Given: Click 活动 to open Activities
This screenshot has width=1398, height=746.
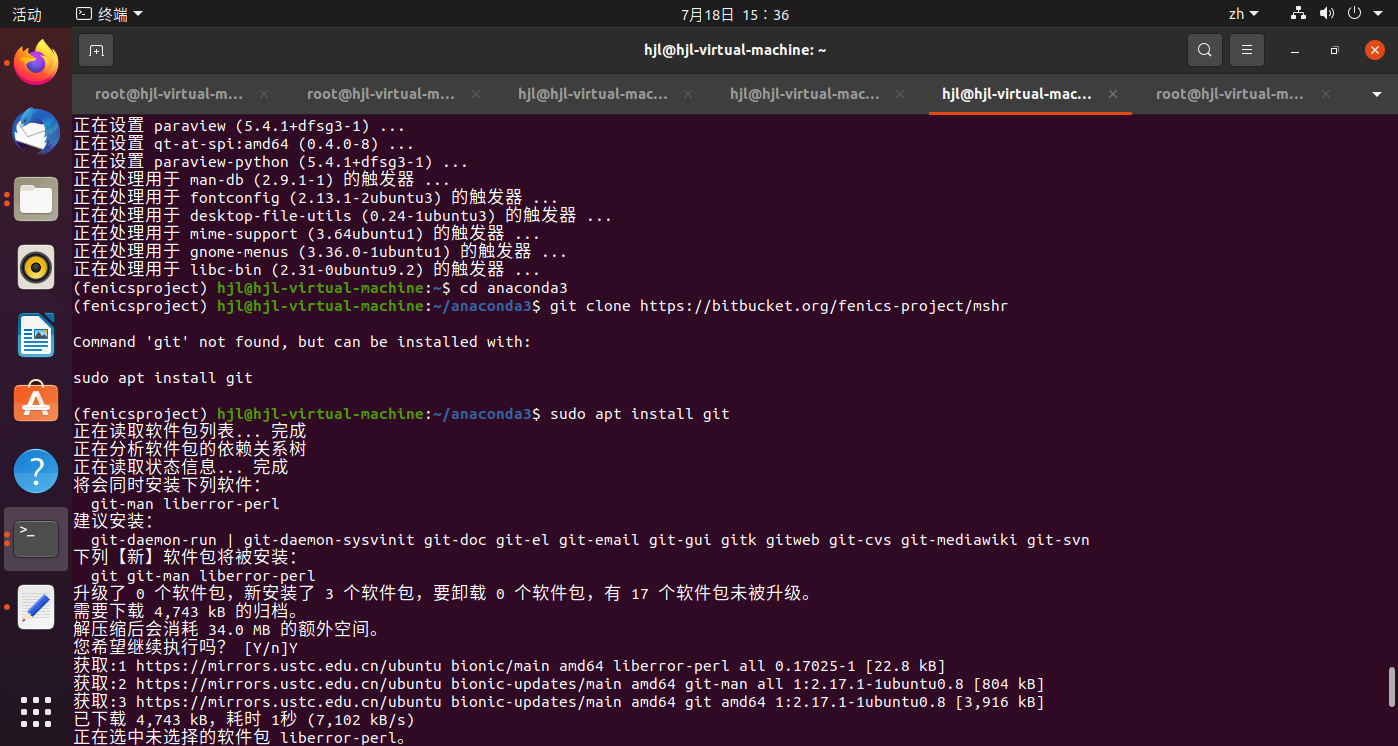Looking at the screenshot, I should (25, 14).
